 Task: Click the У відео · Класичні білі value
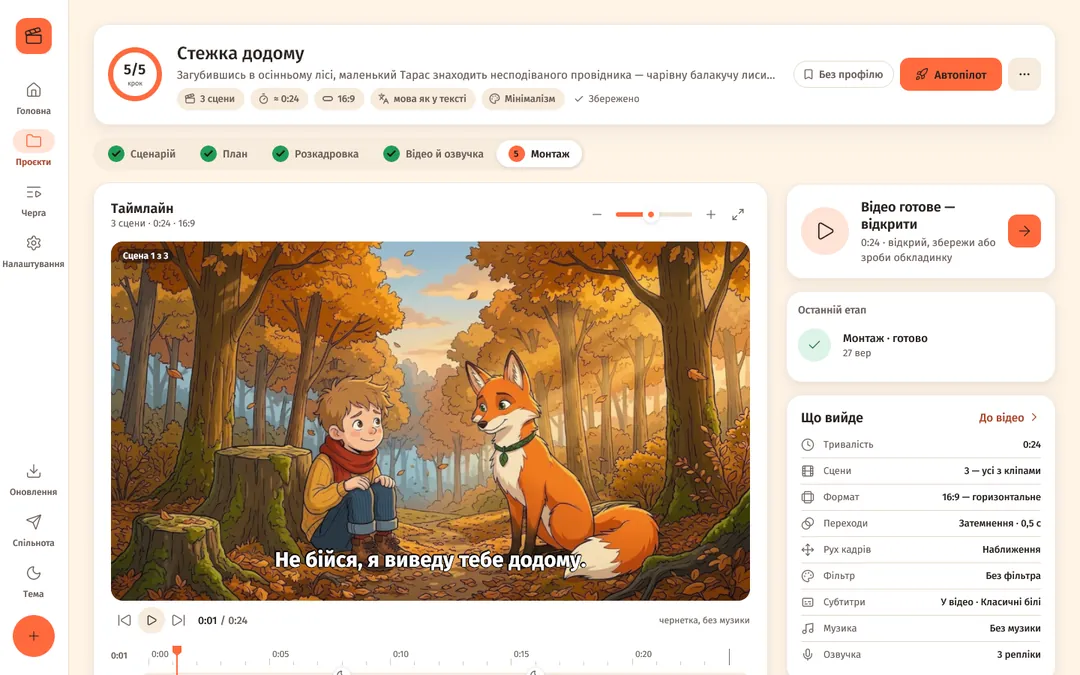(x=990, y=601)
